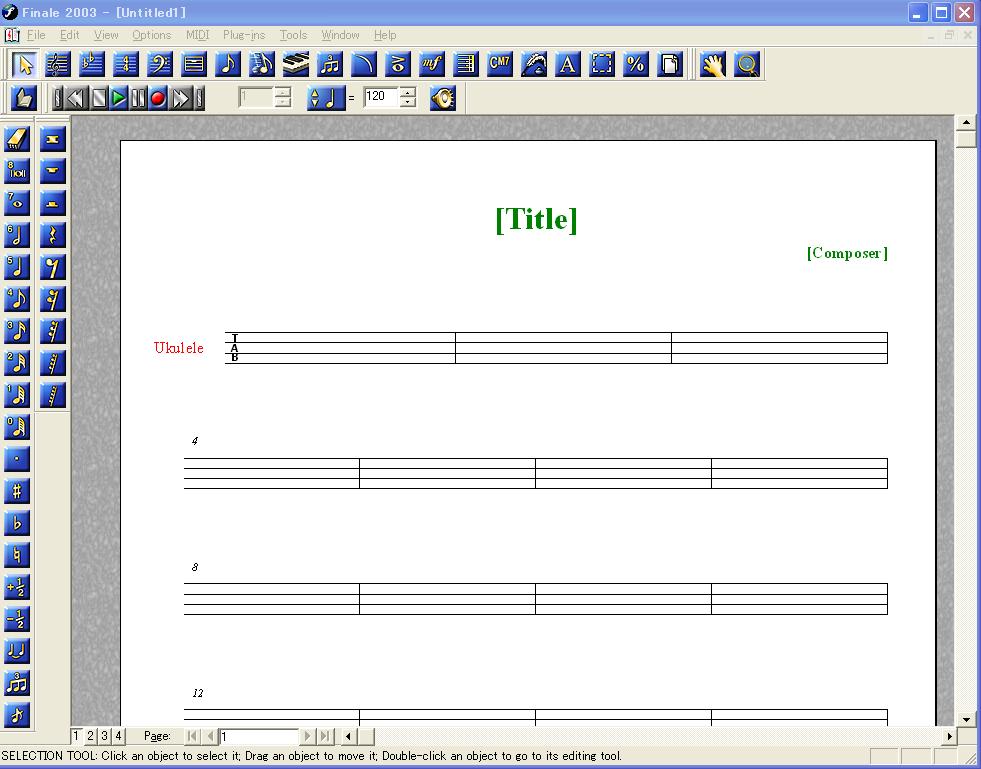Select the Mass Edit dashed-box tool
Image resolution: width=981 pixels, height=769 pixels.
[x=601, y=64]
